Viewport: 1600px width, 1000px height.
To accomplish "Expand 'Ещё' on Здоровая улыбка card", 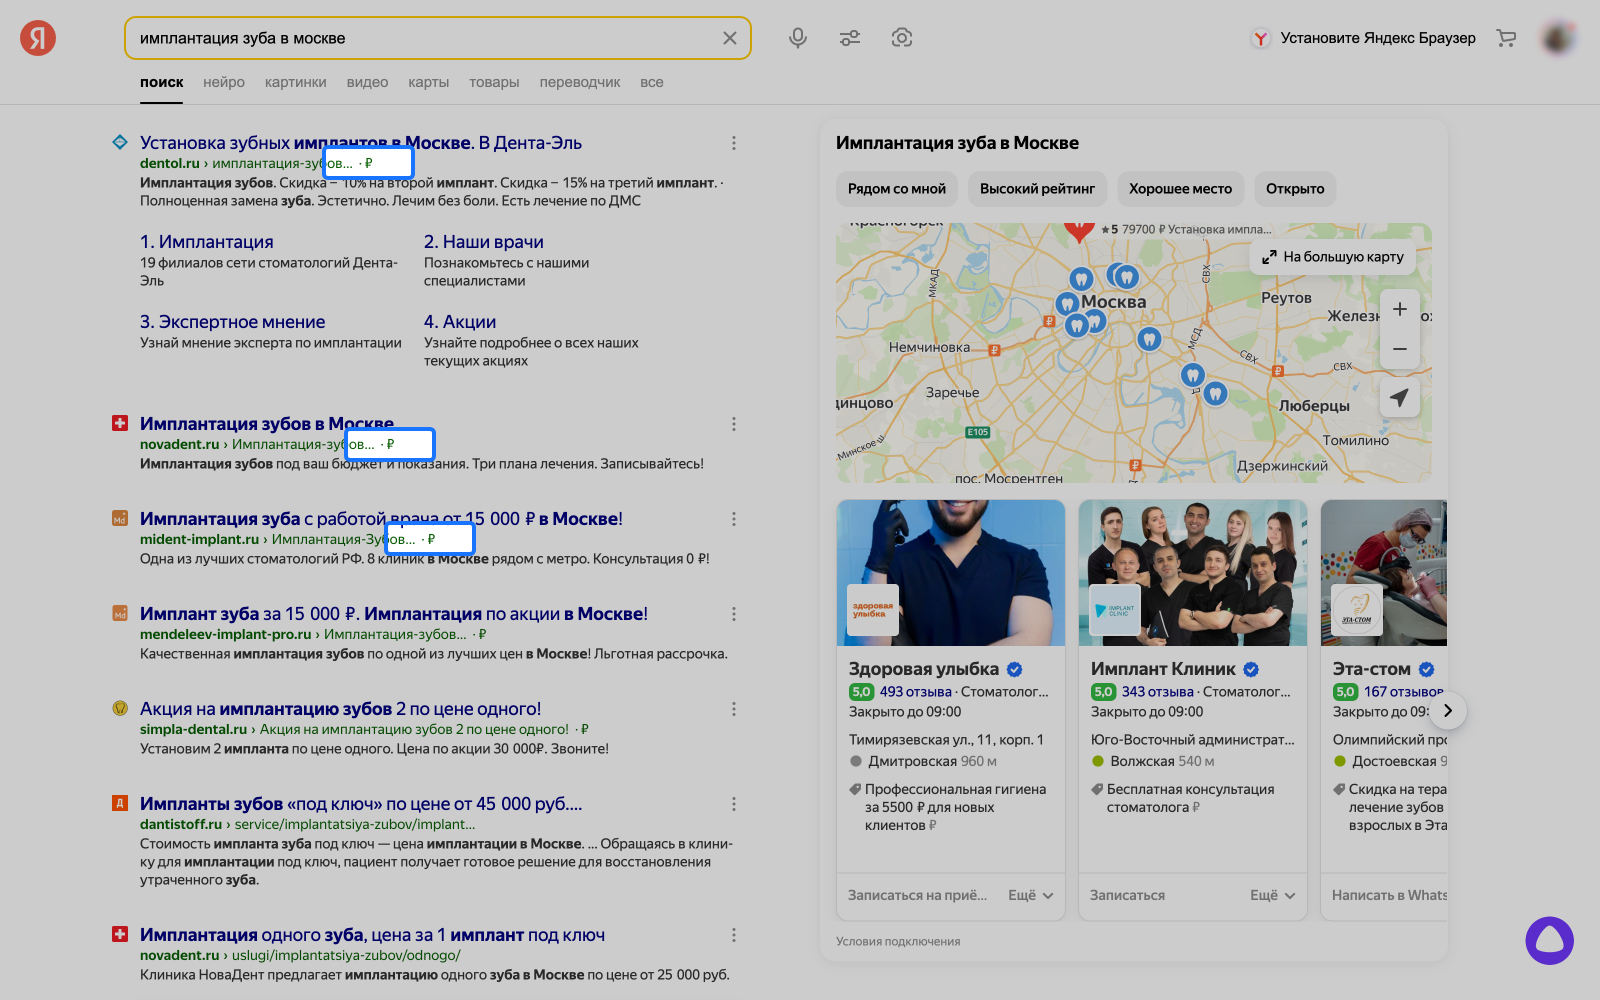I will coord(1031,895).
